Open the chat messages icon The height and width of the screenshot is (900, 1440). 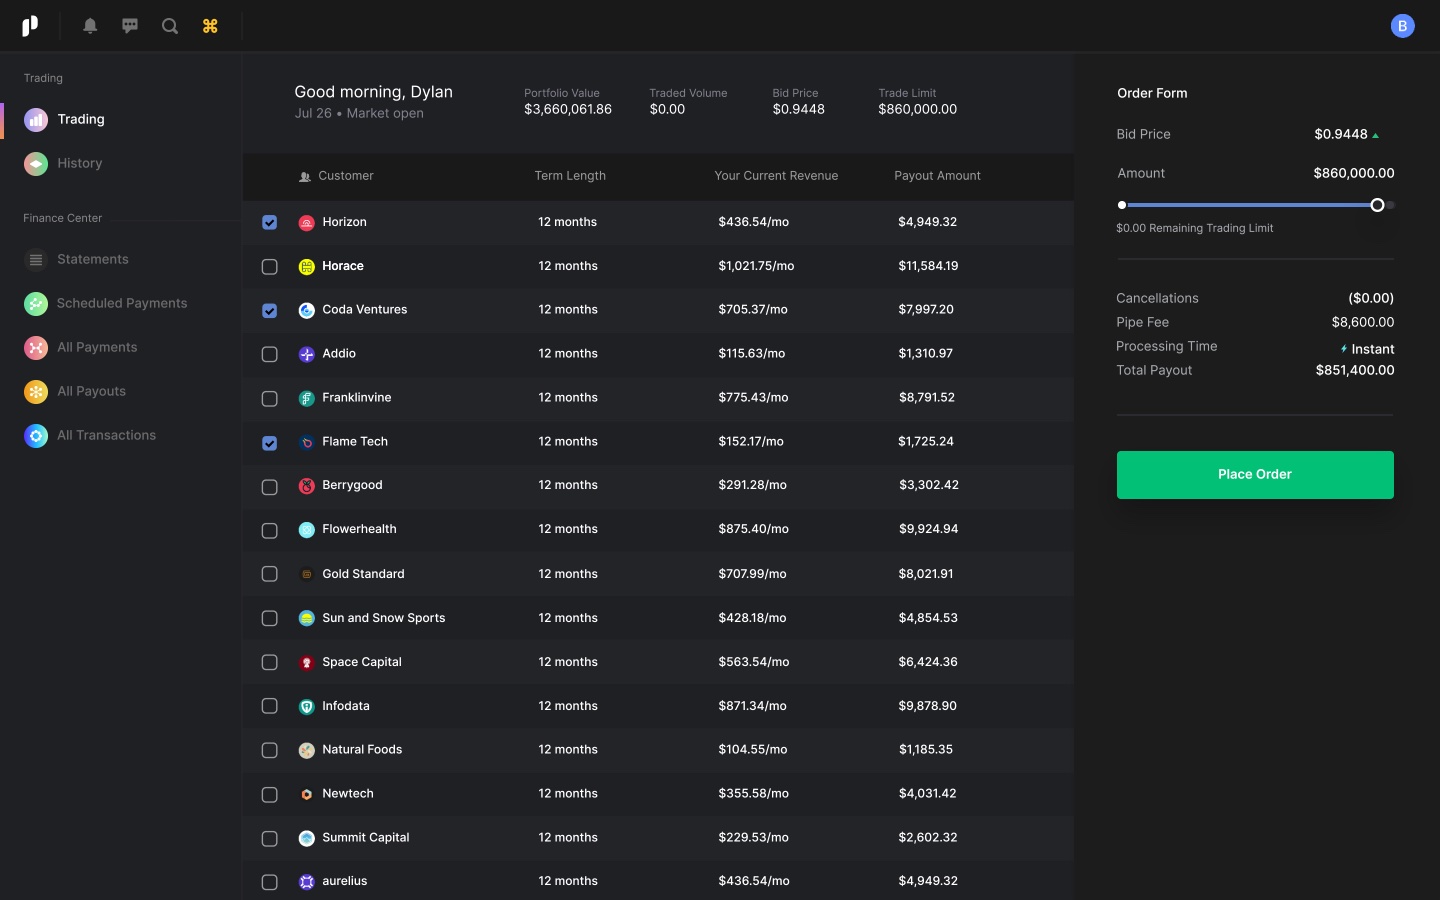[130, 26]
